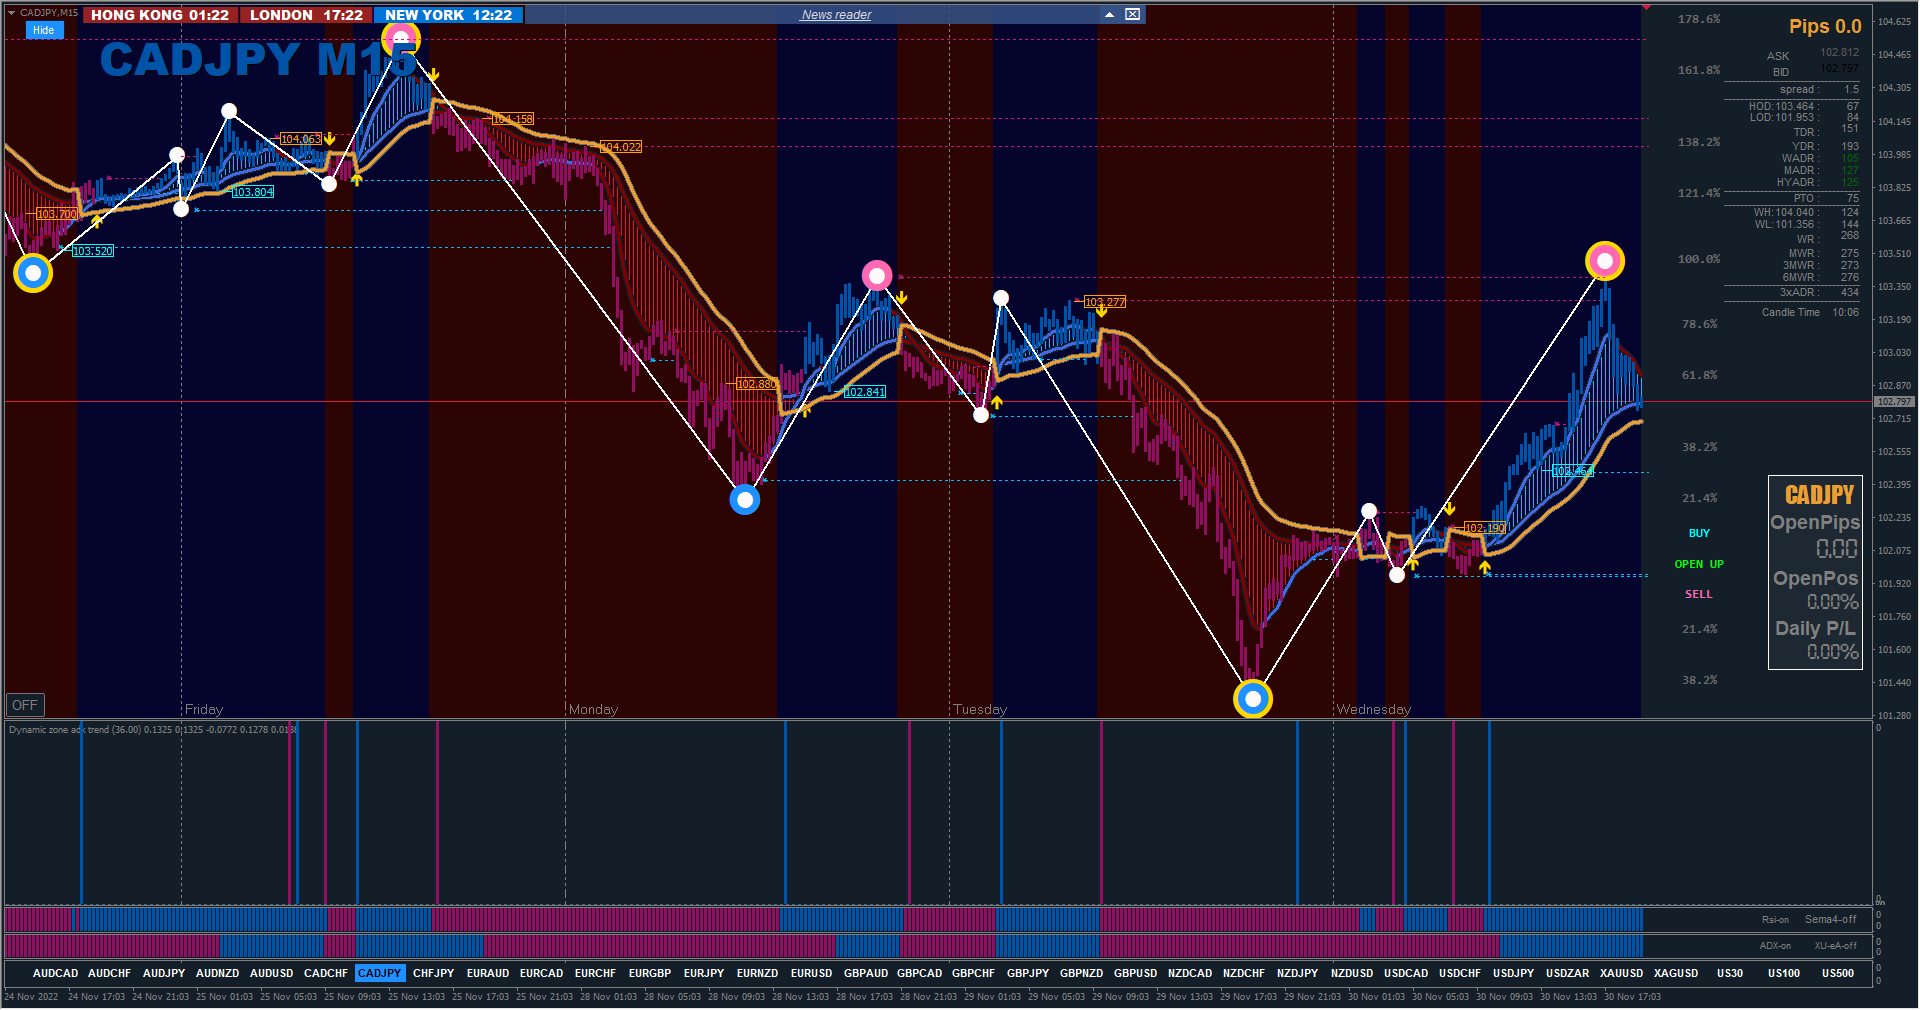Toggle the OFF switch on chart
This screenshot has width=1920, height=1010.
[x=25, y=705]
